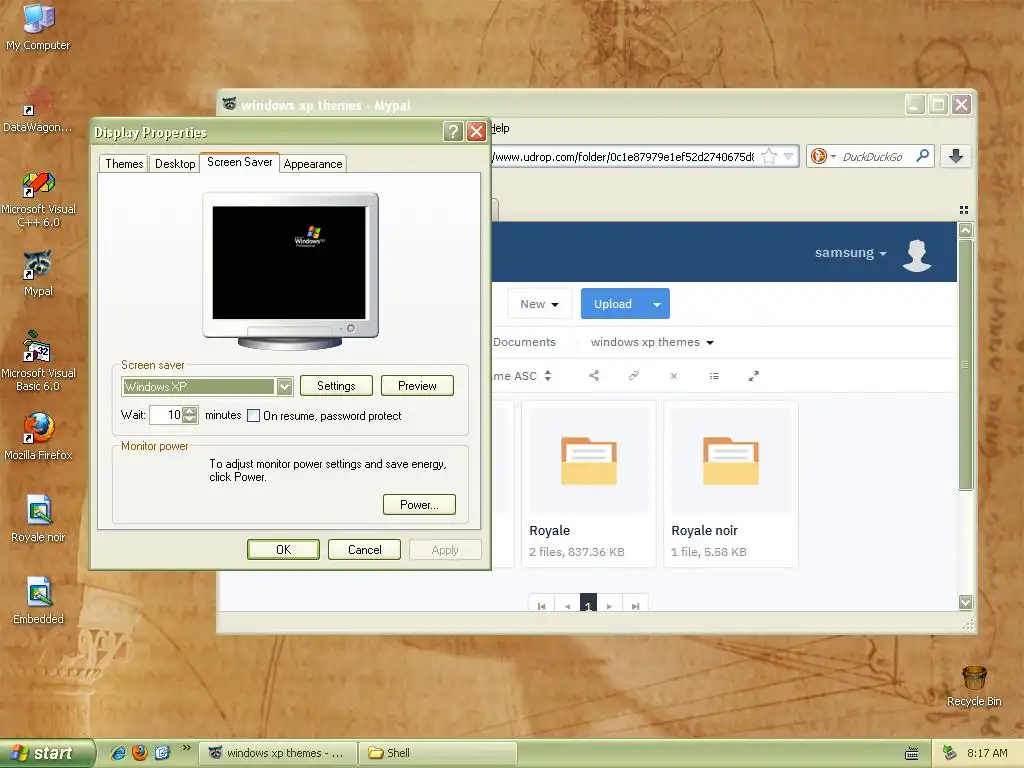The width and height of the screenshot is (1024, 768).
Task: Click the Upload button
Action: point(613,304)
